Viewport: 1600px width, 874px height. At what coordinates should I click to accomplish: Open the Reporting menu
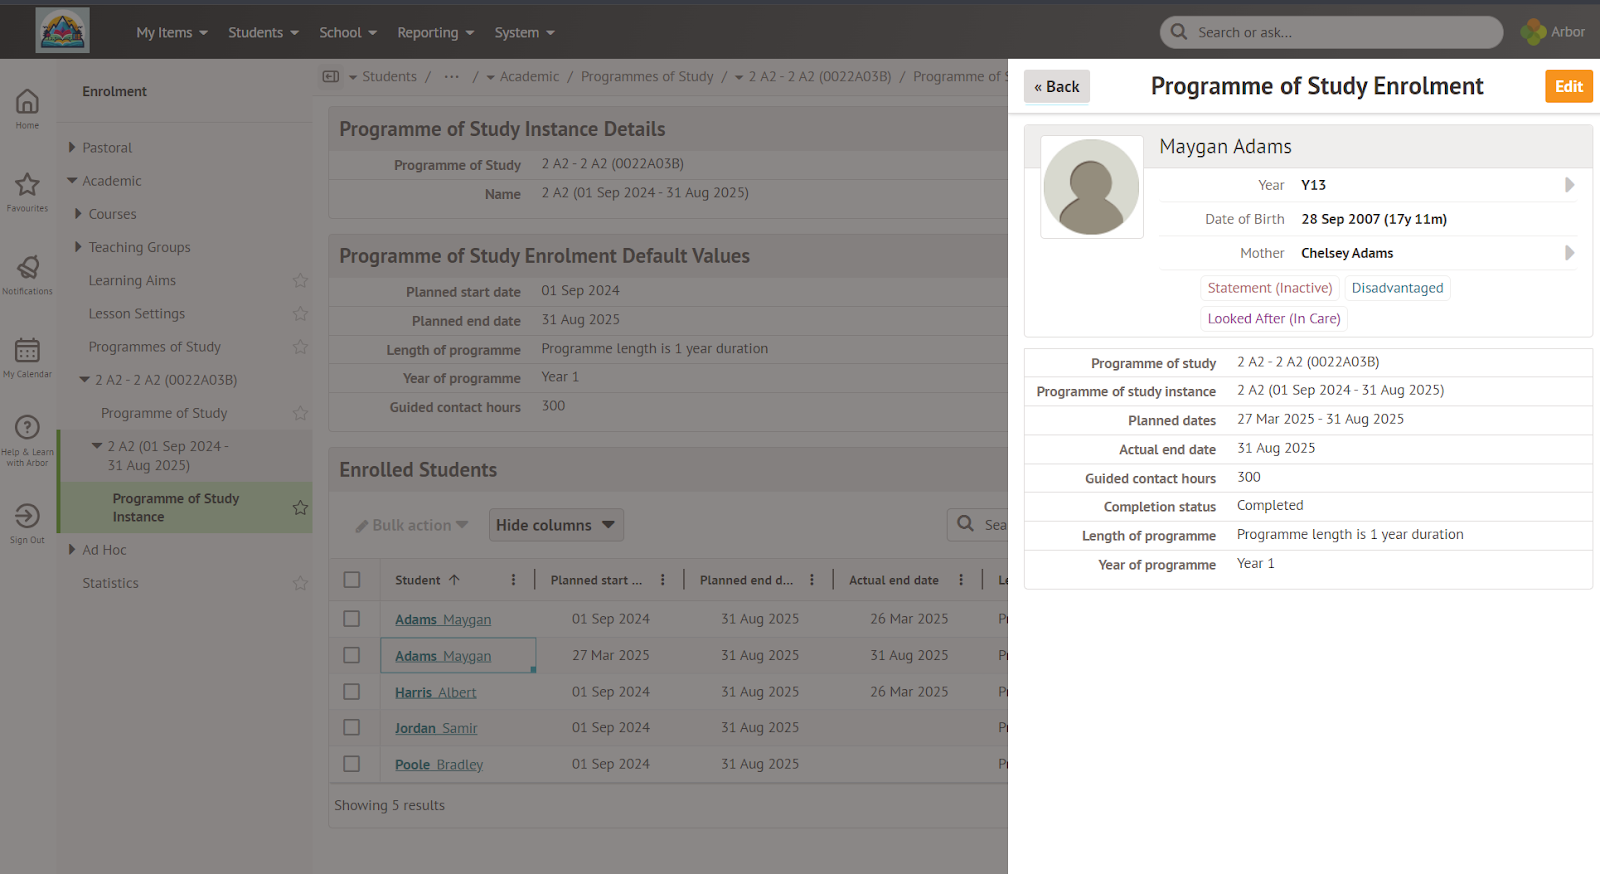pos(435,33)
